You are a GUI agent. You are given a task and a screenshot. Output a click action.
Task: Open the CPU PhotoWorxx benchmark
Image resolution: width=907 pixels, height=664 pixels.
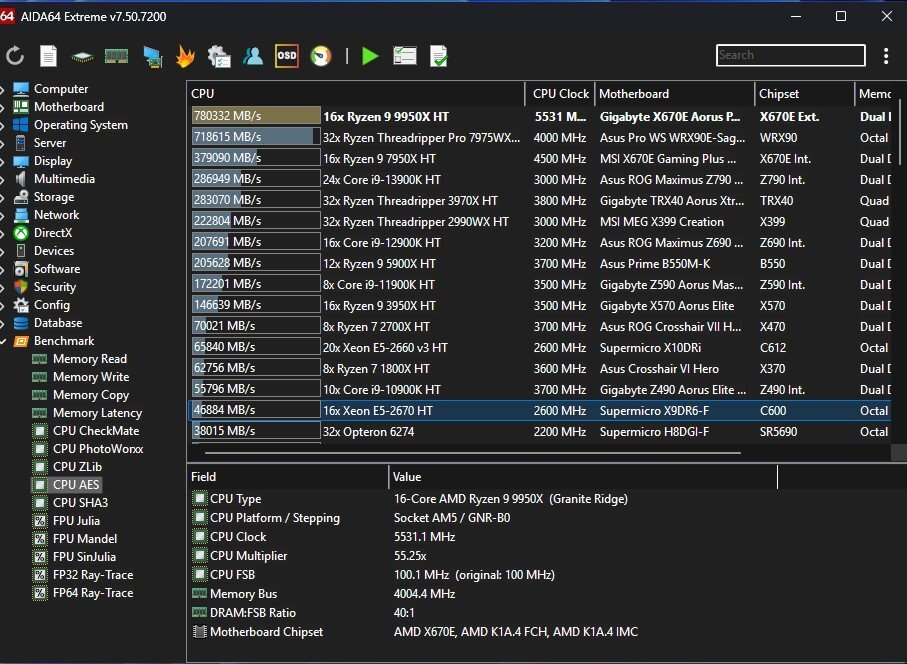click(x=98, y=449)
